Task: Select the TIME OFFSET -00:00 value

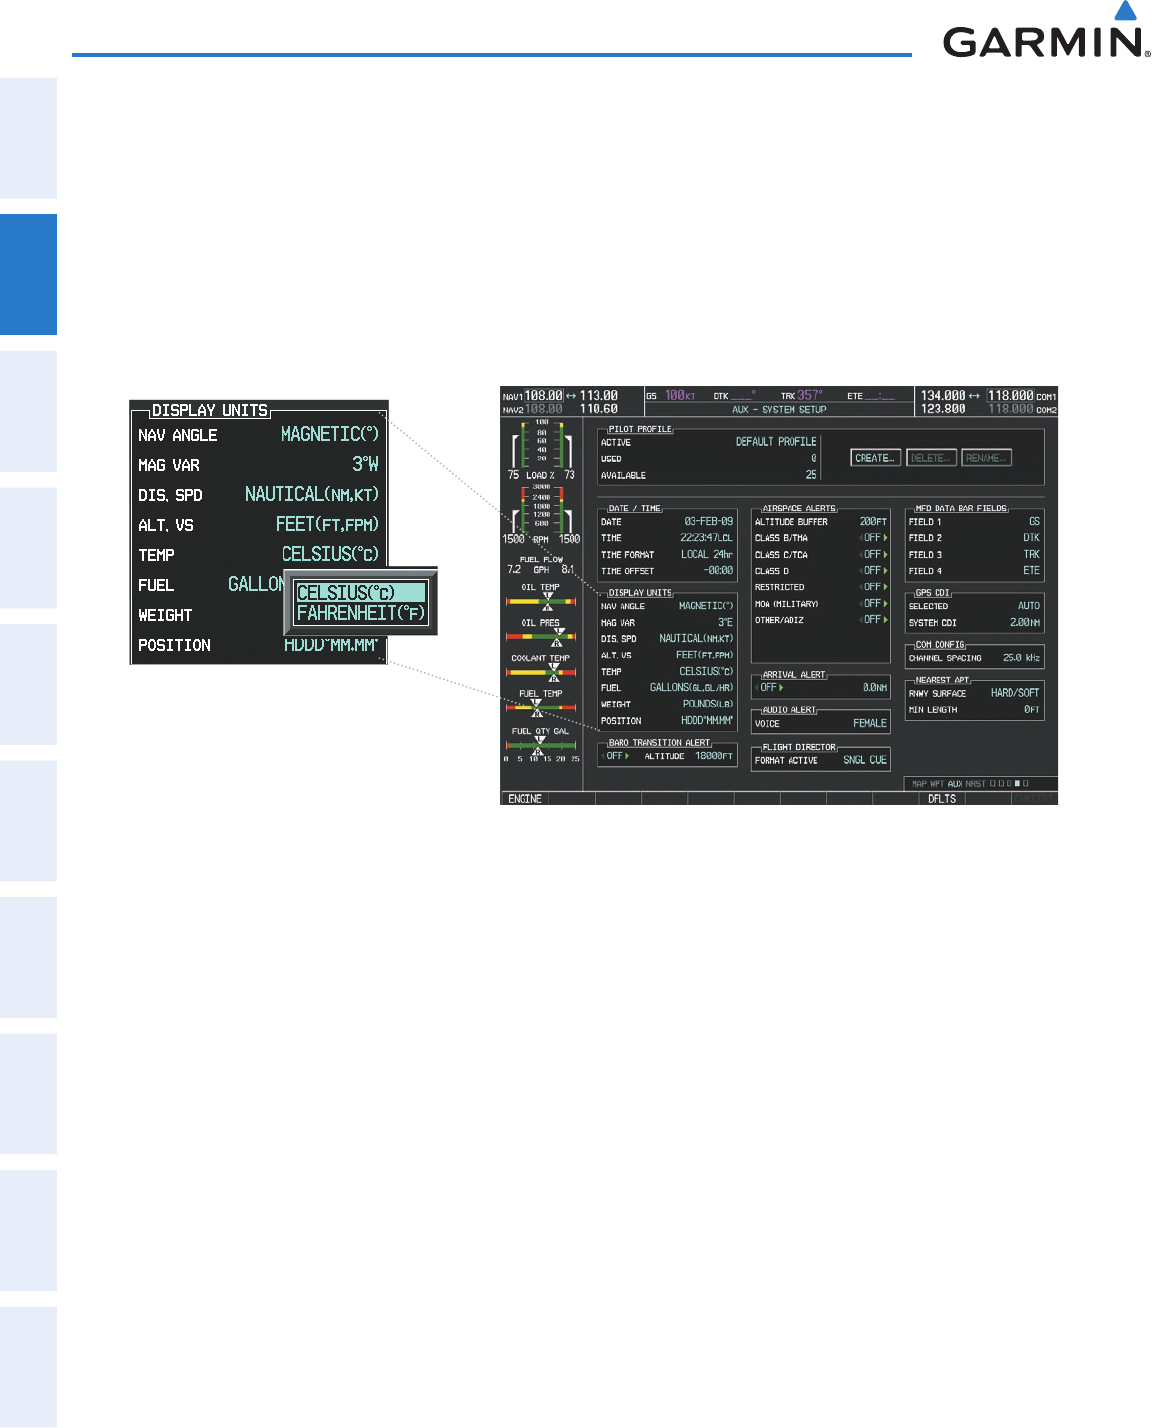Action: pos(718,571)
